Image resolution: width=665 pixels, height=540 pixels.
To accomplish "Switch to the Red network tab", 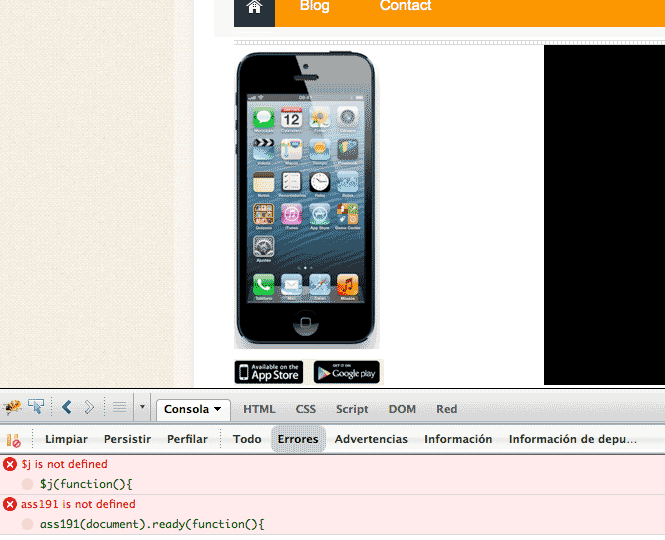I will coord(447,409).
